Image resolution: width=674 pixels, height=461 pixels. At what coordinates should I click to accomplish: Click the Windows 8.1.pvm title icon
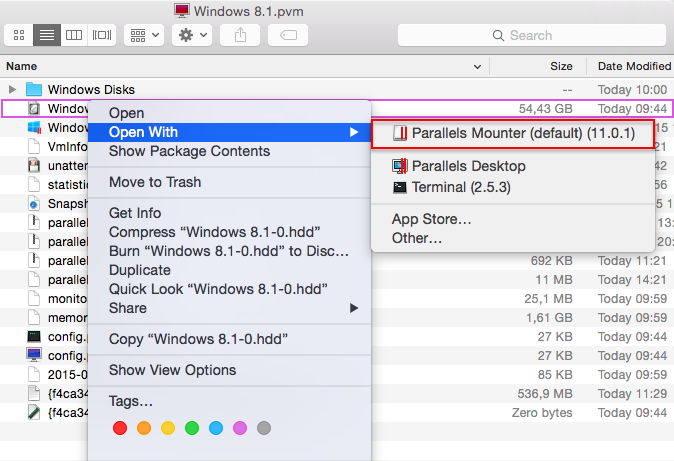182,10
